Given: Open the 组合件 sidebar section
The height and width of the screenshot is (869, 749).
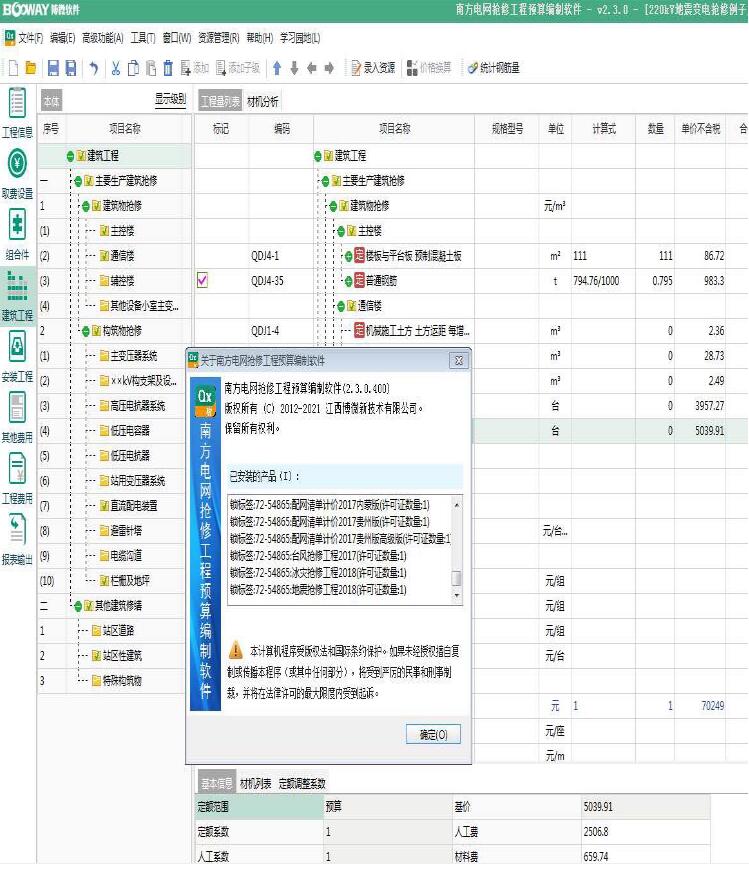Looking at the screenshot, I should click(x=17, y=236).
